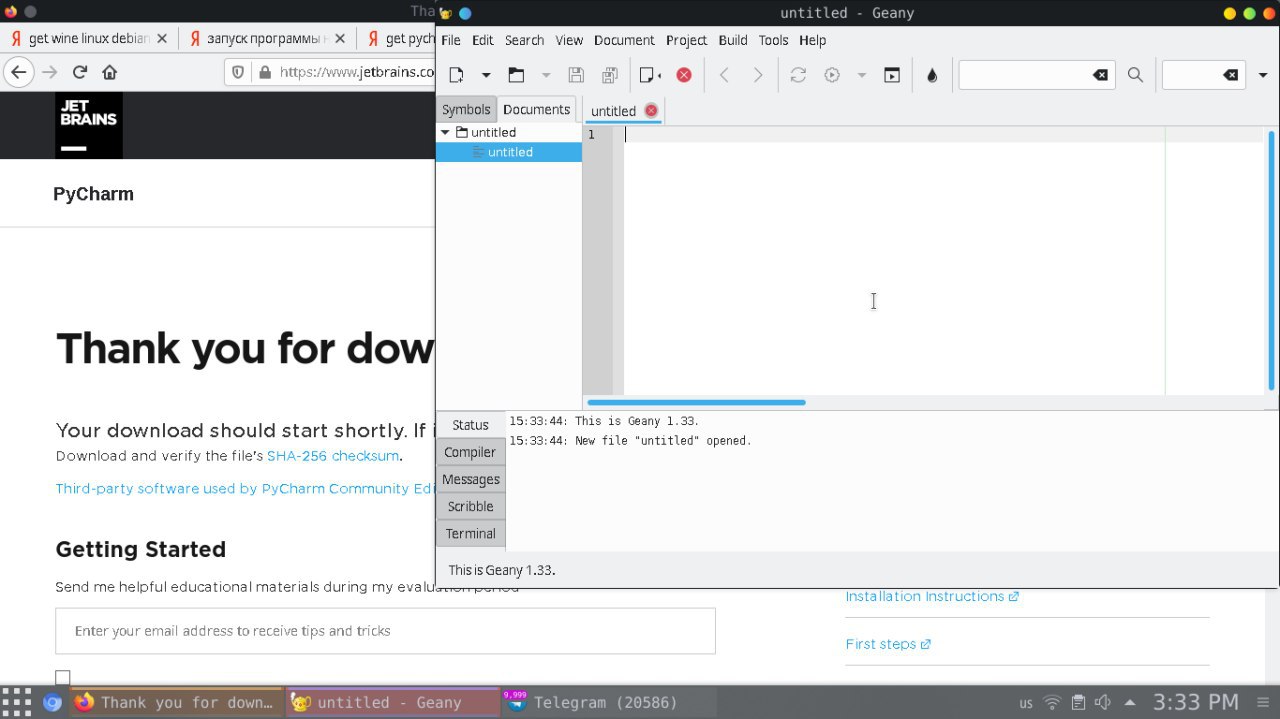Close the untitled tab with red X
Viewport: 1280px width, 719px height.
click(651, 110)
